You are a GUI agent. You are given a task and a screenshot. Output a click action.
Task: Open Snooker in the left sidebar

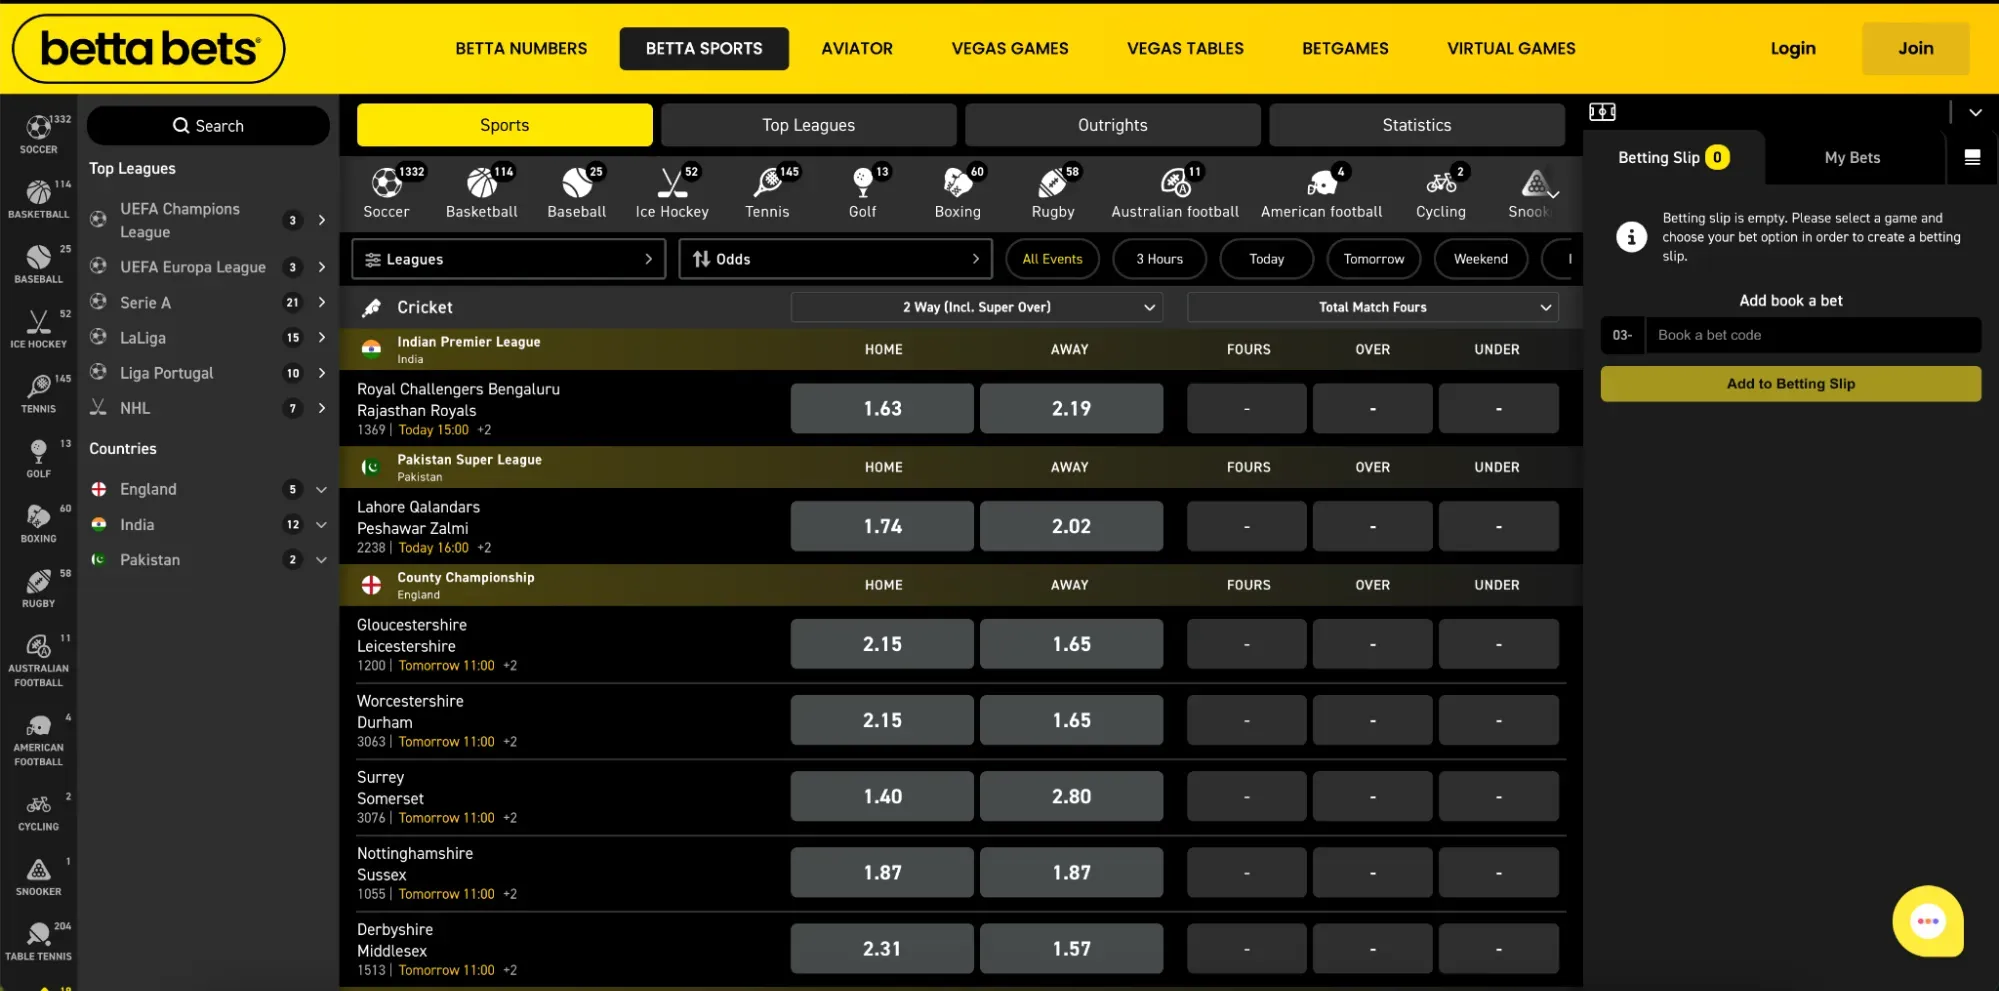[38, 877]
